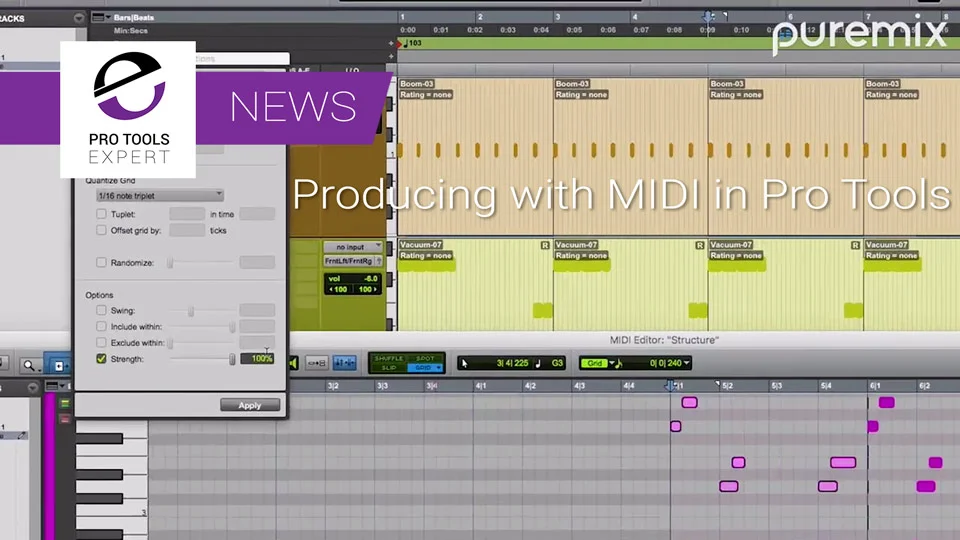Screen dimensions: 960x540
Task: Click the Strength slider handle
Action: 232,359
